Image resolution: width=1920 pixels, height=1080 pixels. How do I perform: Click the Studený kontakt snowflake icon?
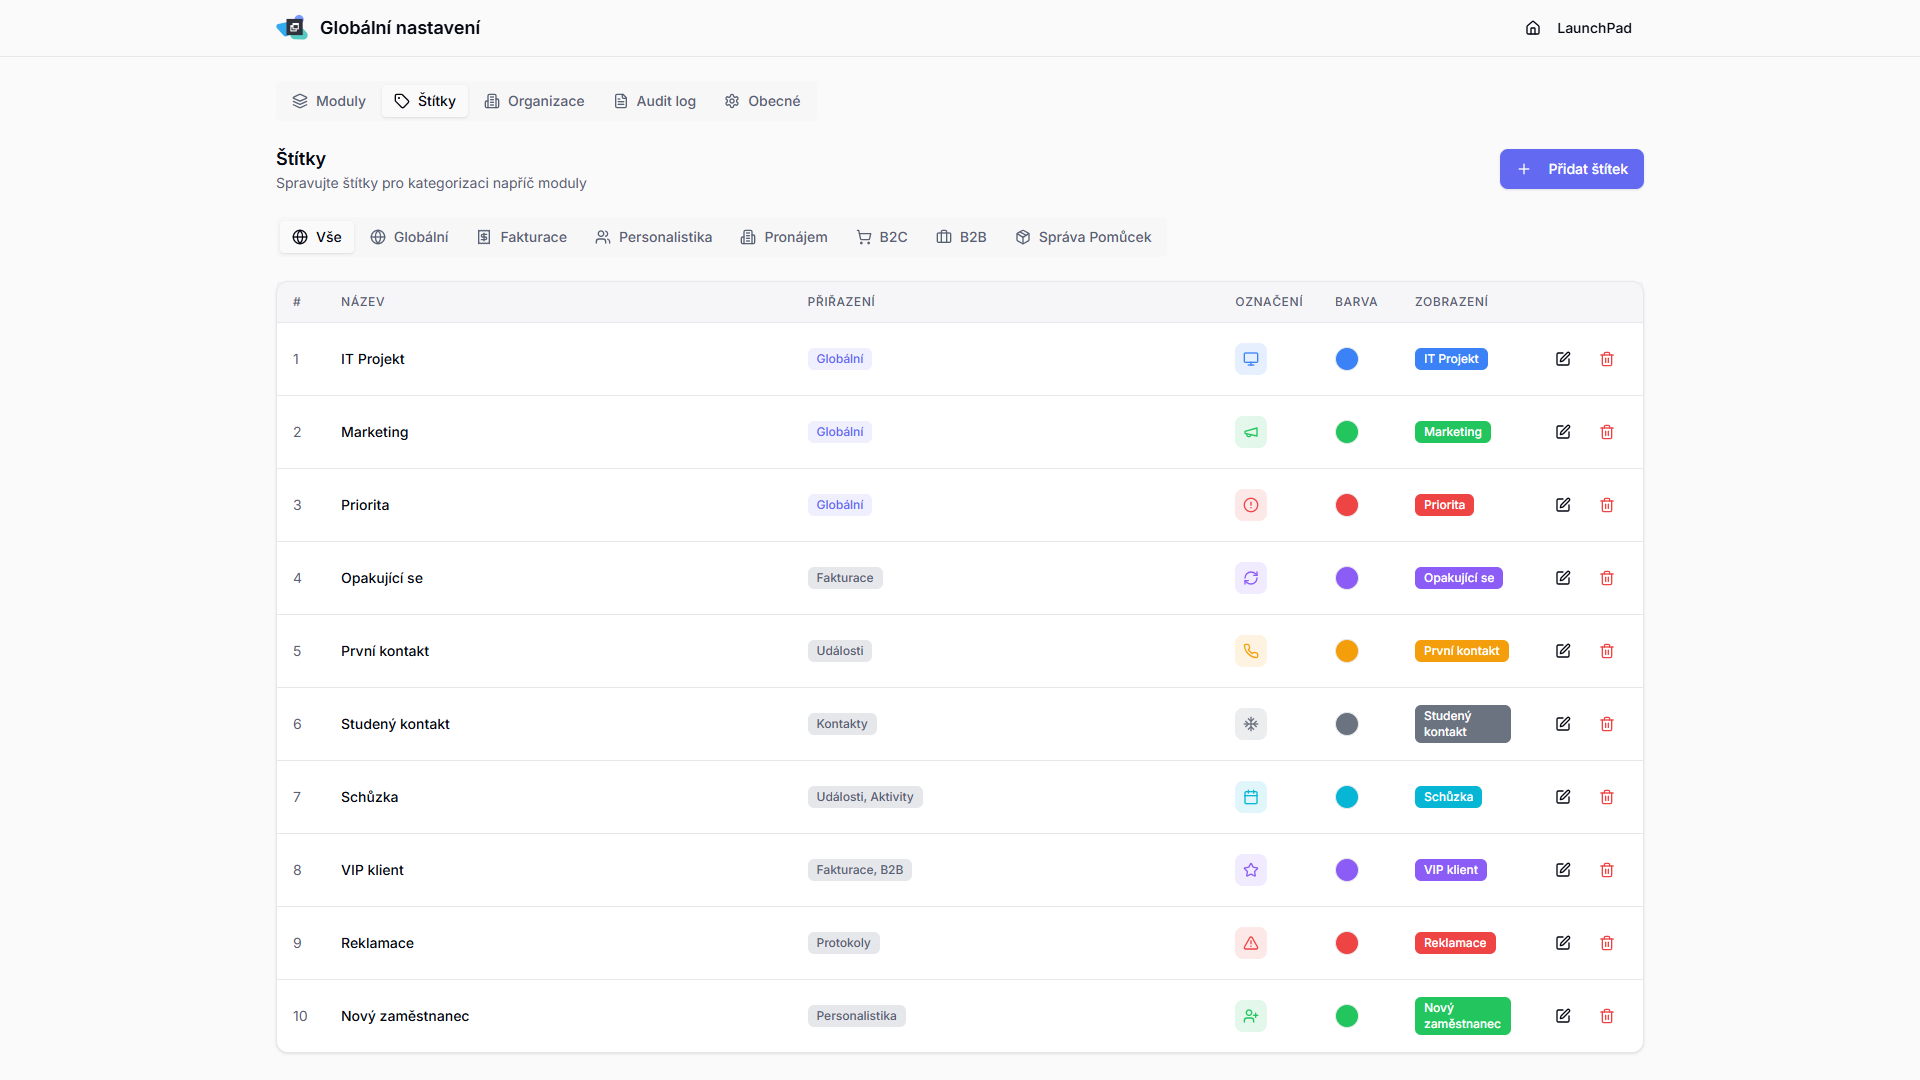(x=1250, y=724)
